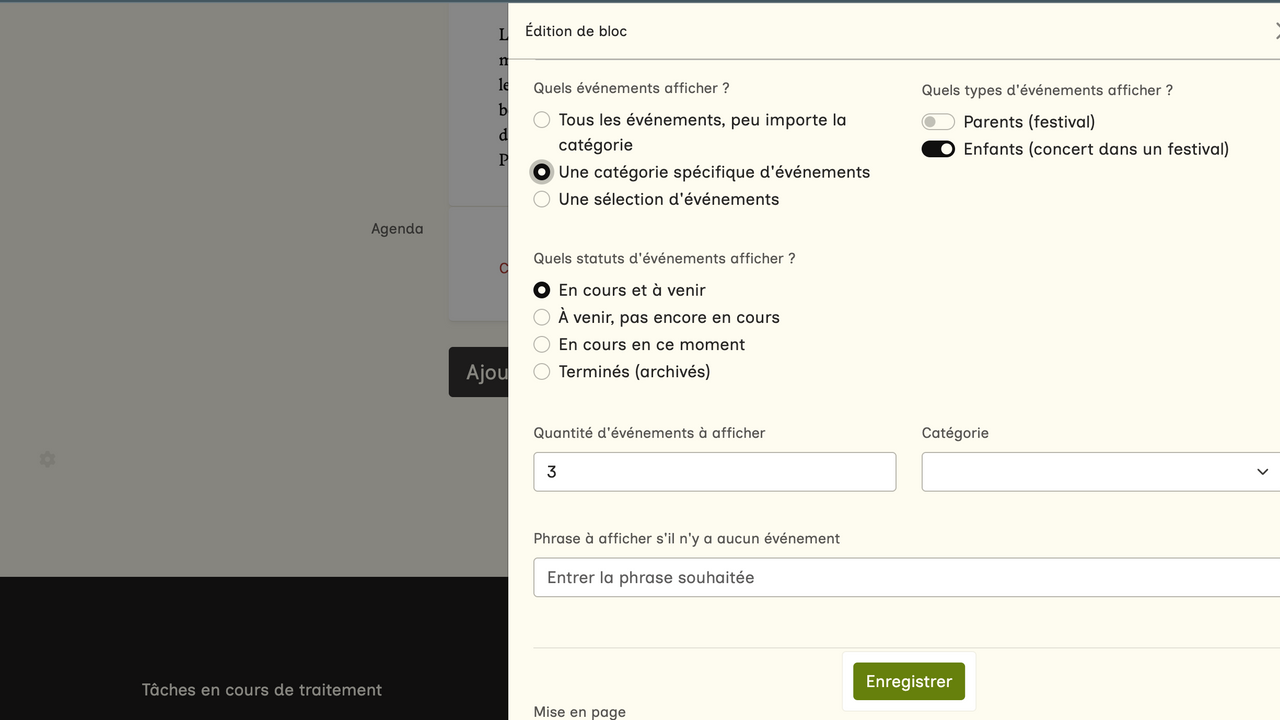Click the Agenda block label
This screenshot has width=1280, height=720.
coord(397,229)
